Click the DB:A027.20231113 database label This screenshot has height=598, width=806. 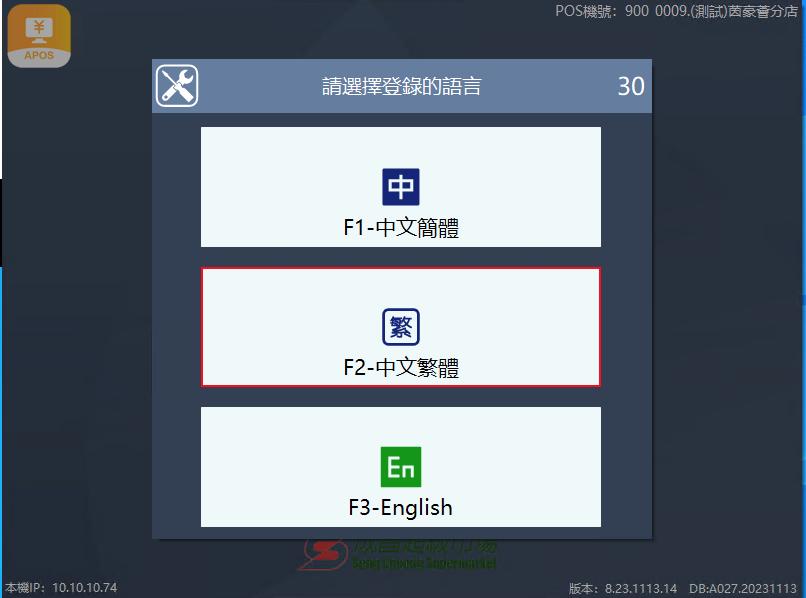pyautogui.click(x=743, y=588)
